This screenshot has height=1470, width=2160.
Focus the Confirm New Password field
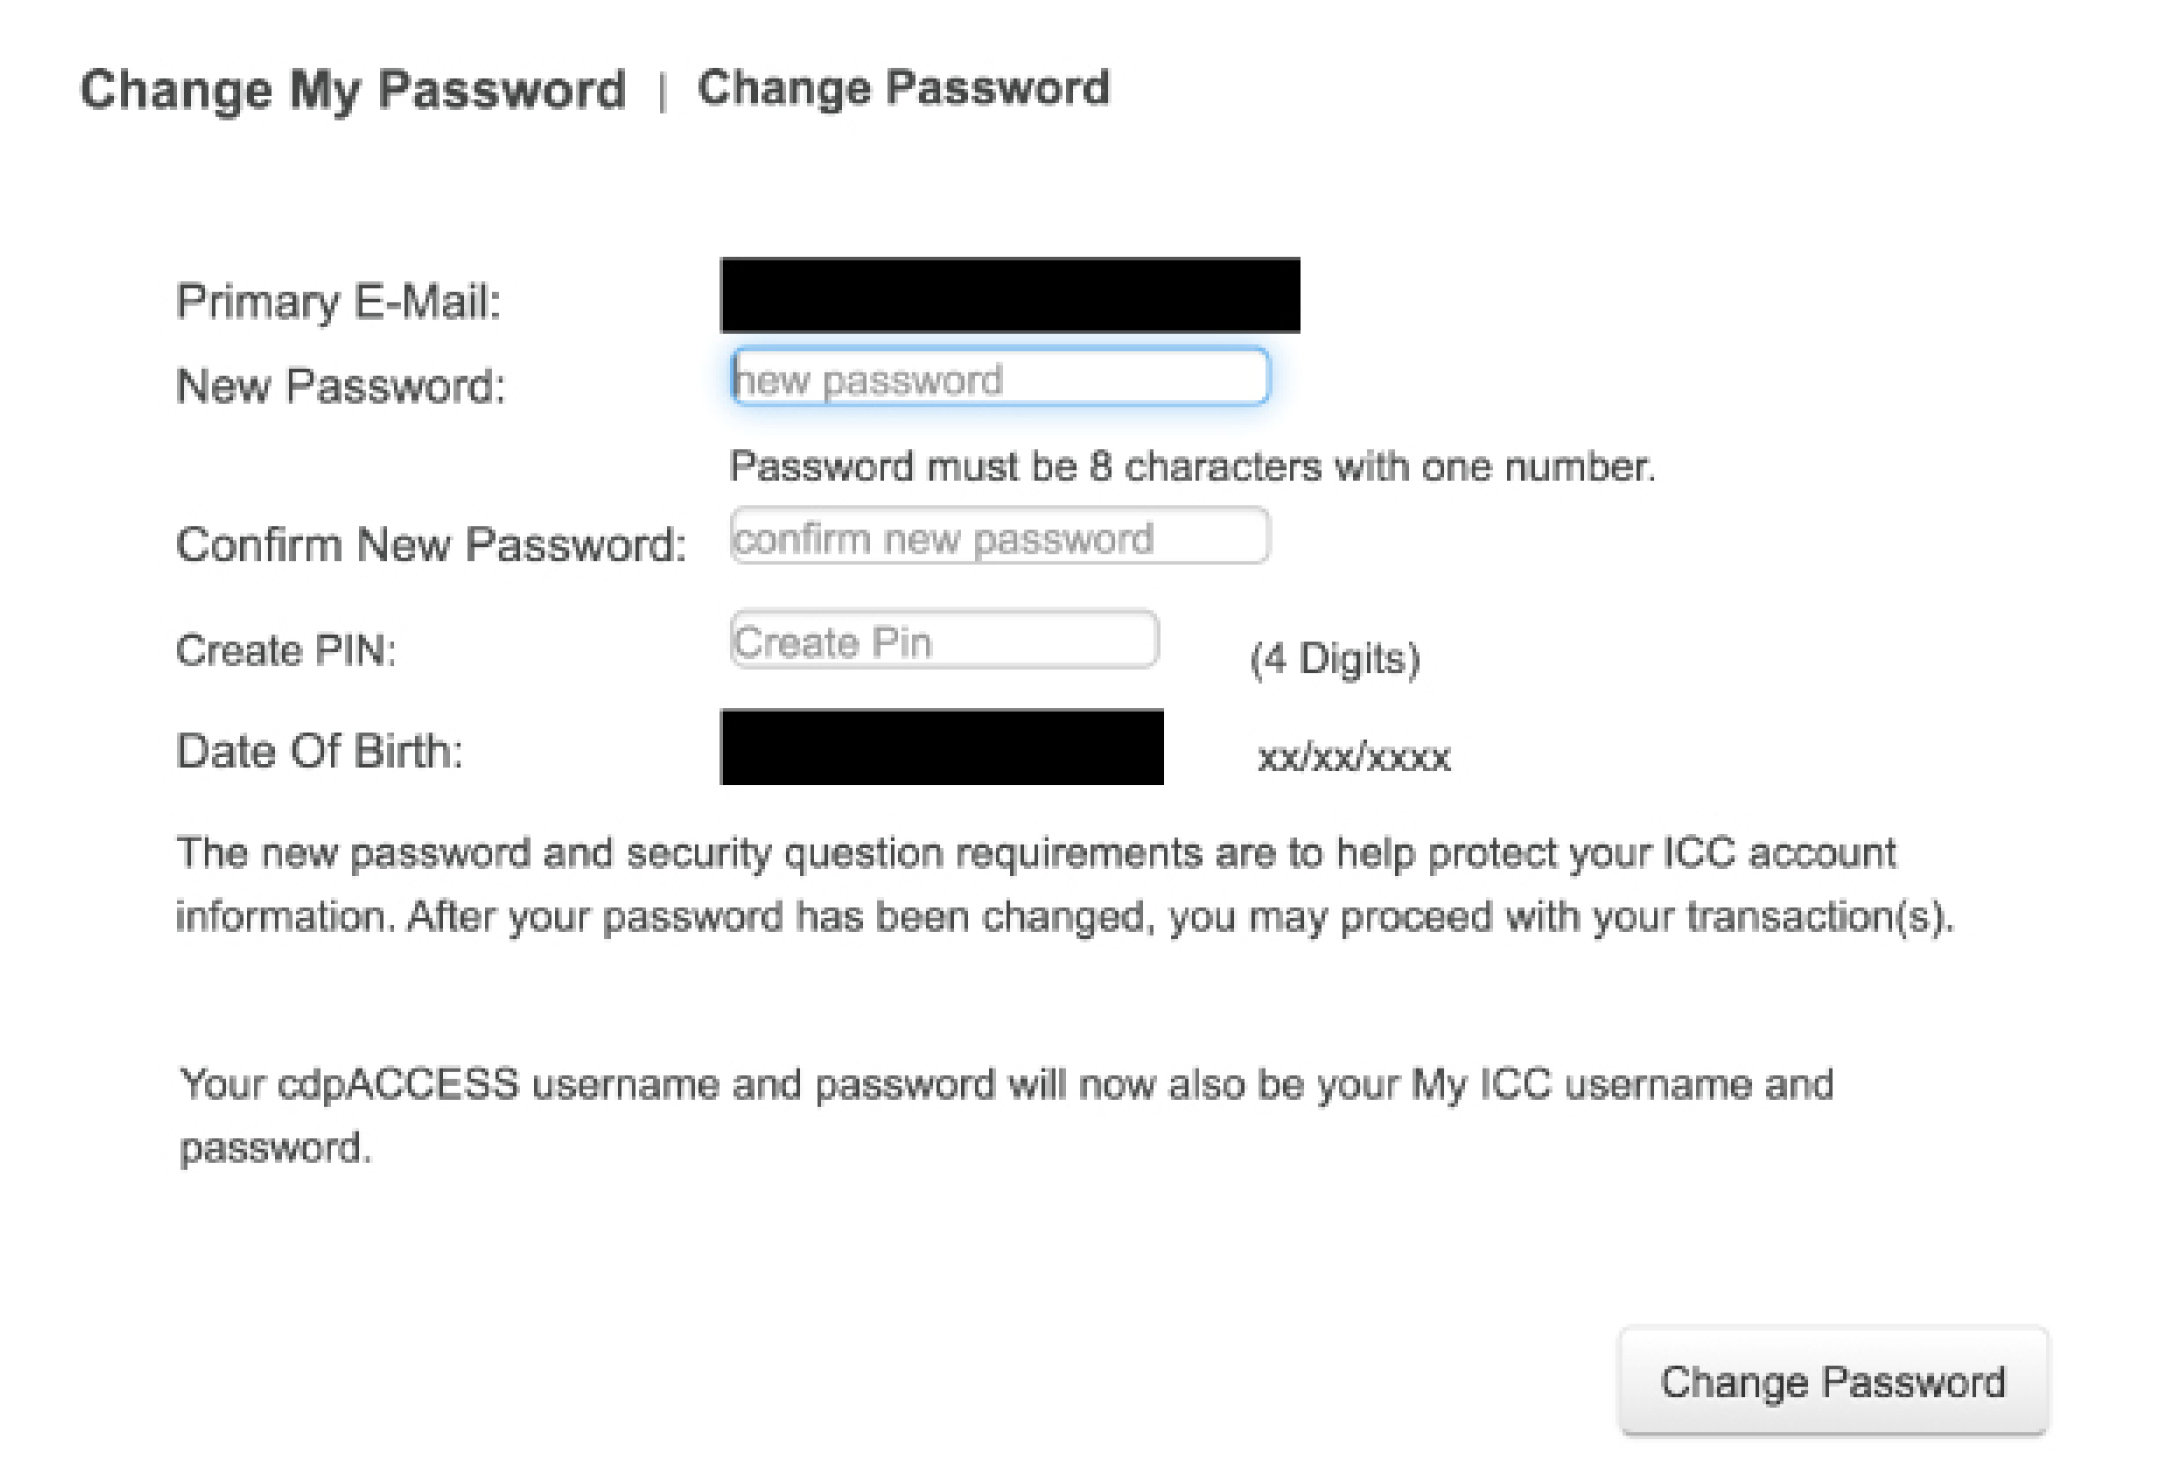coord(1000,537)
